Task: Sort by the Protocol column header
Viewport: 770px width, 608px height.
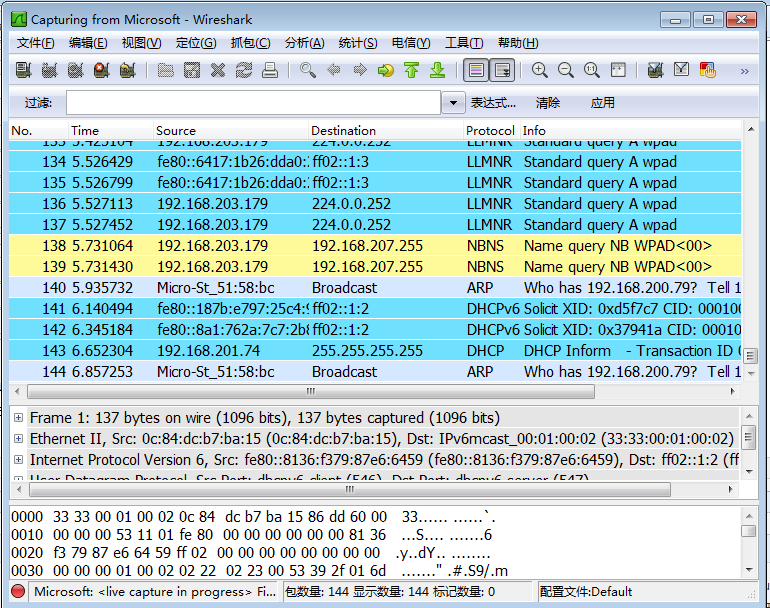Action: [x=491, y=131]
